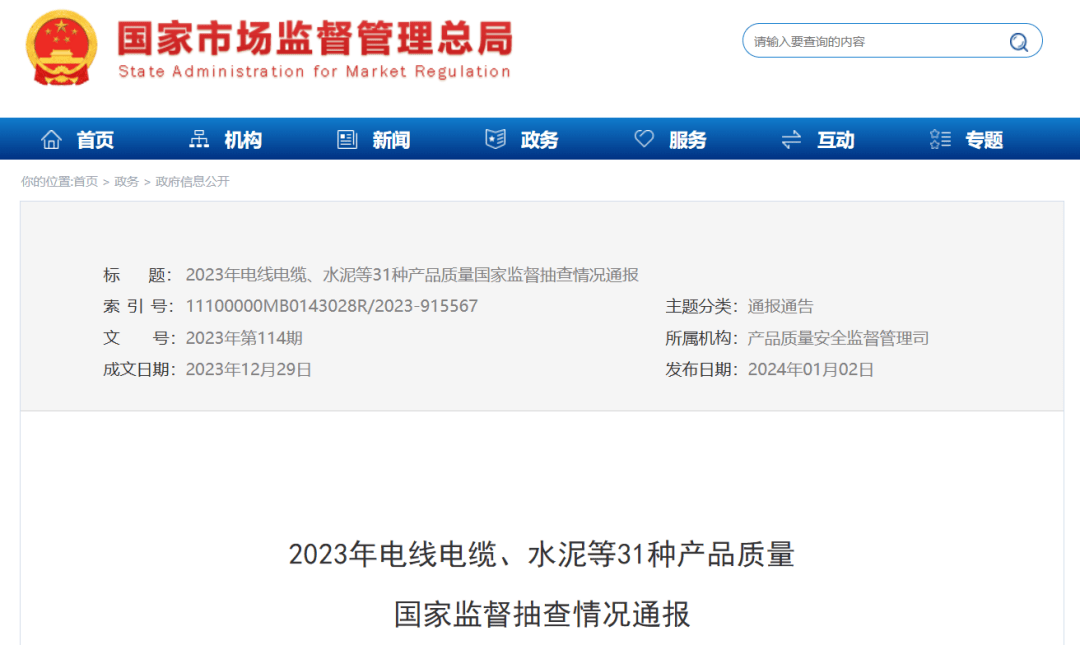This screenshot has height=645, width=1080.
Task: Go to 政务 in the breadcrumb
Action: pos(127,181)
